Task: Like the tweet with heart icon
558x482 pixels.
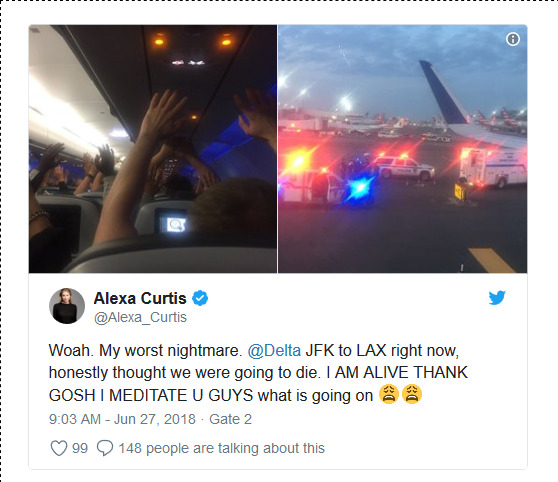Action: 59,448
